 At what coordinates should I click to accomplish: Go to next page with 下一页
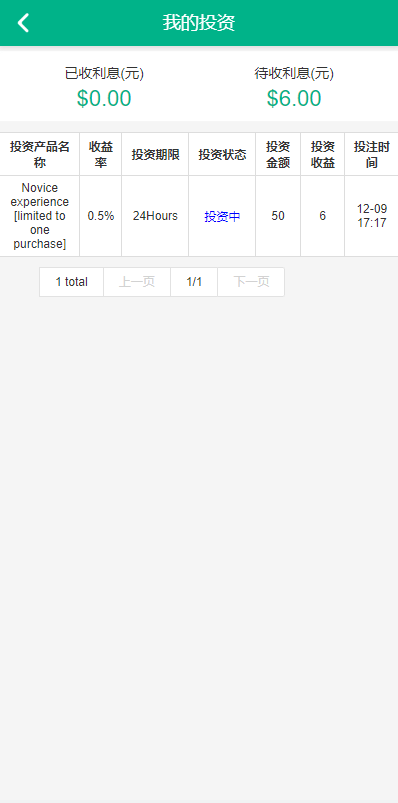click(x=251, y=282)
